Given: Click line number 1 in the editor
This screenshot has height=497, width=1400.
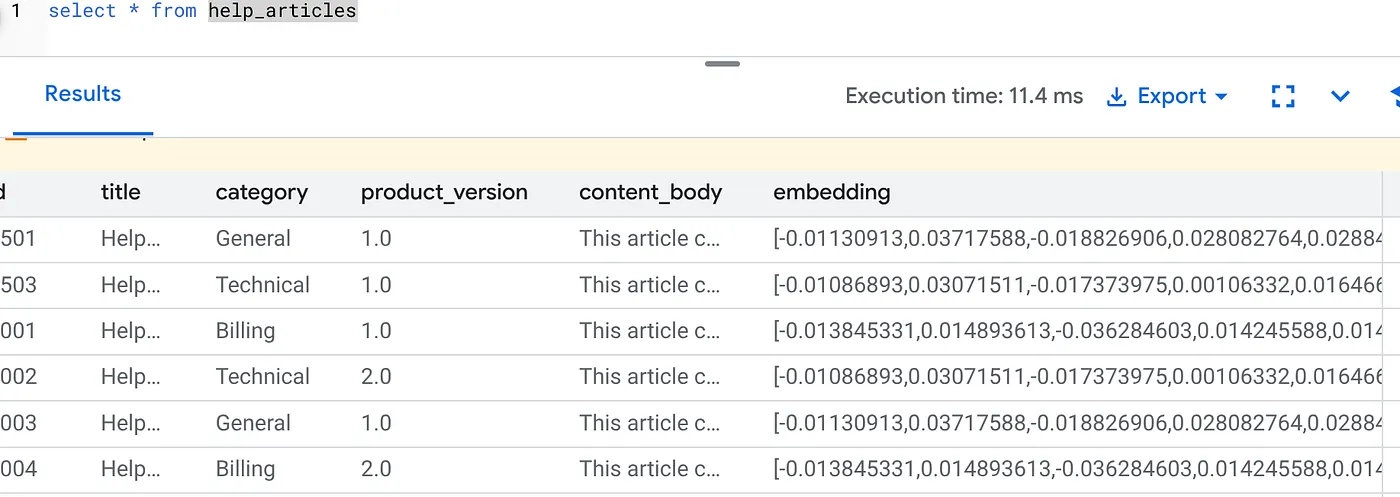Looking at the screenshot, I should (x=16, y=12).
